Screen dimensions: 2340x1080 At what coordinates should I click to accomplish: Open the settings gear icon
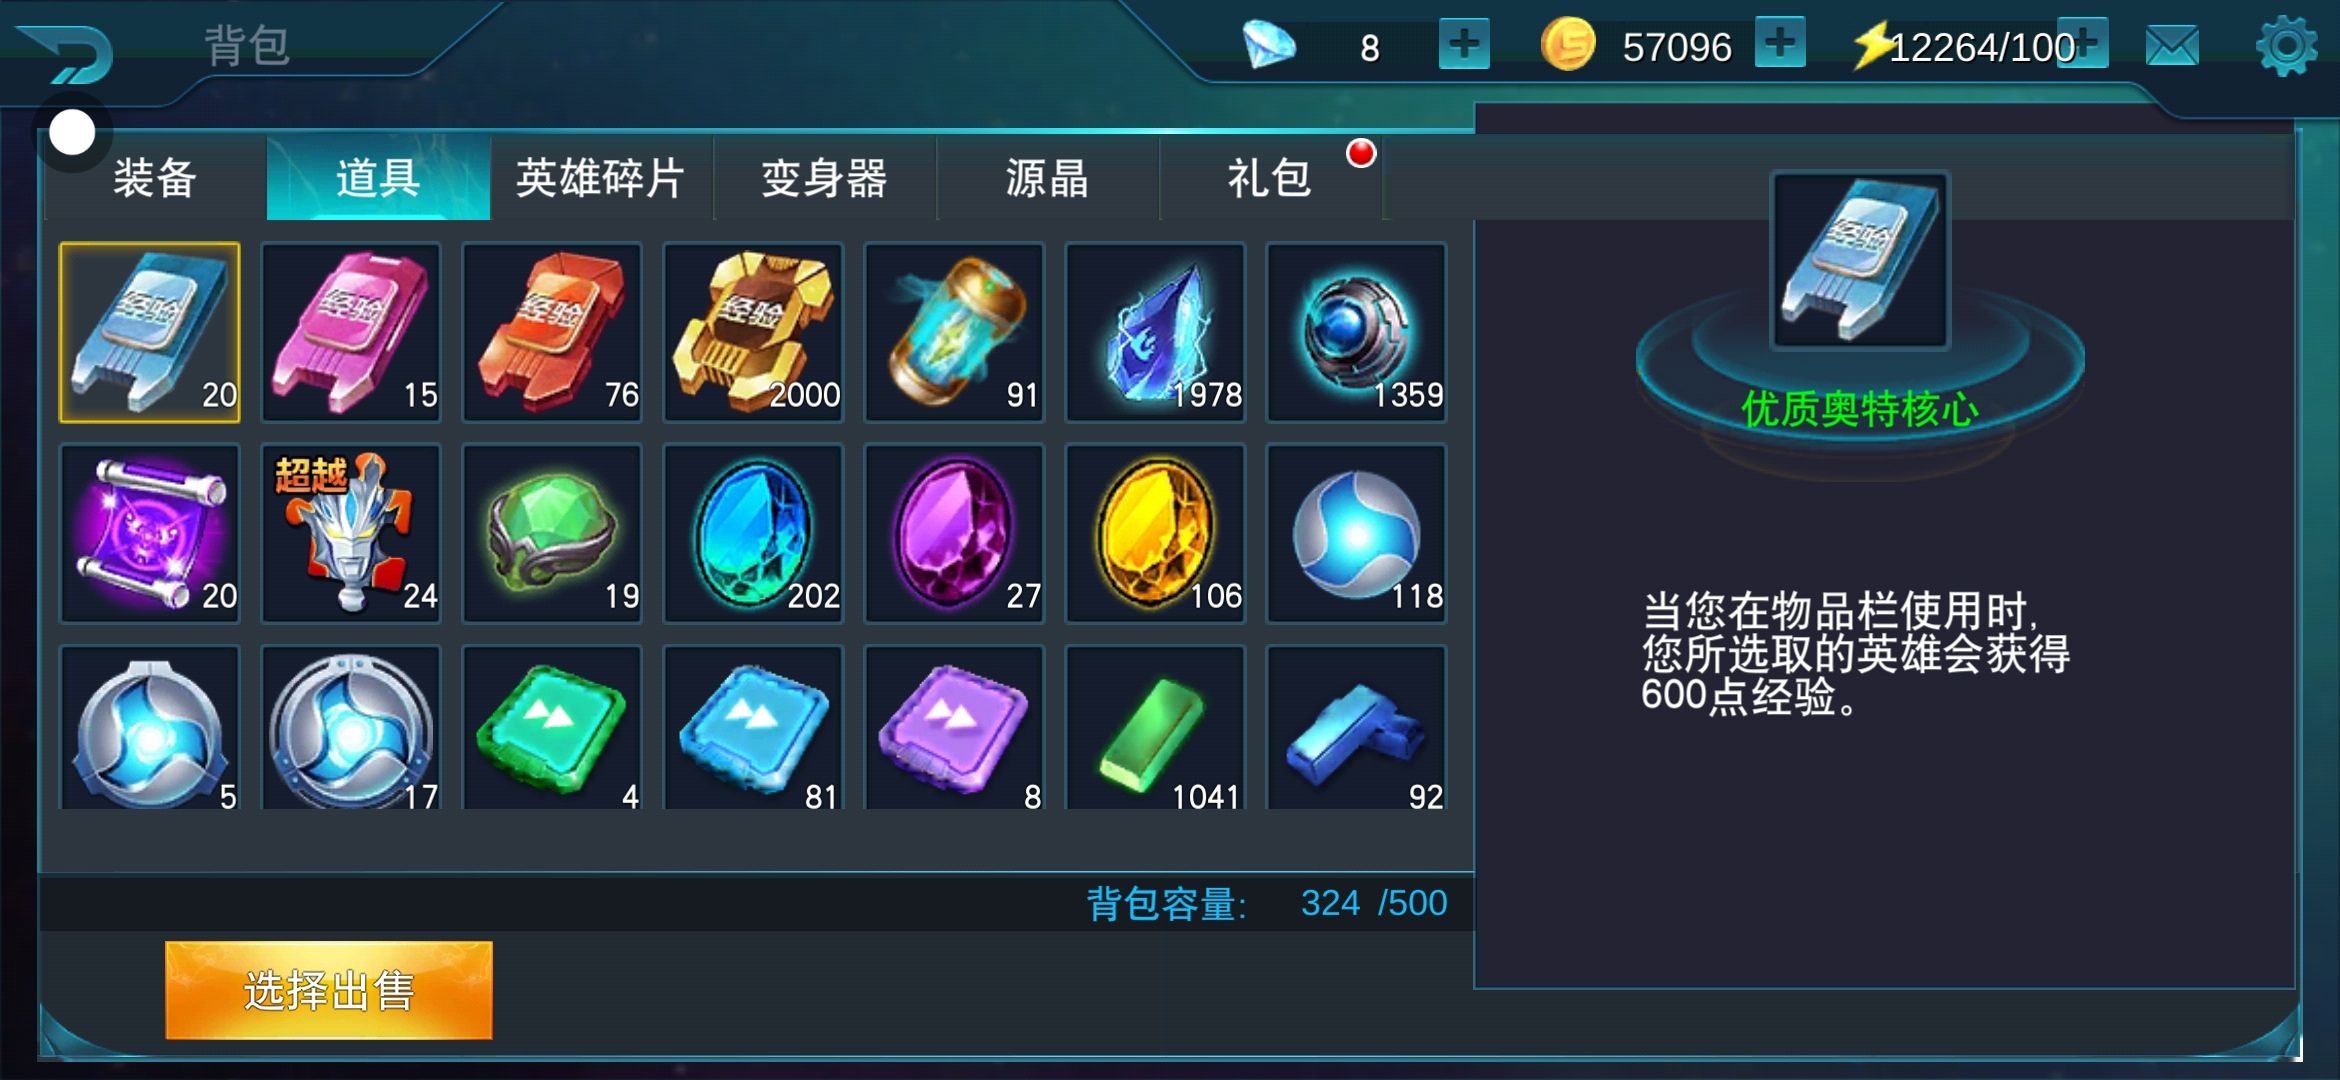coord(2286,46)
